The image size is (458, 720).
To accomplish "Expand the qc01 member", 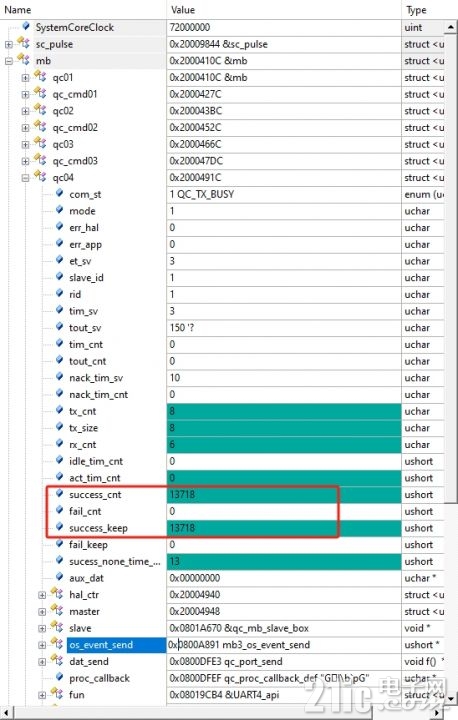I will [25, 78].
